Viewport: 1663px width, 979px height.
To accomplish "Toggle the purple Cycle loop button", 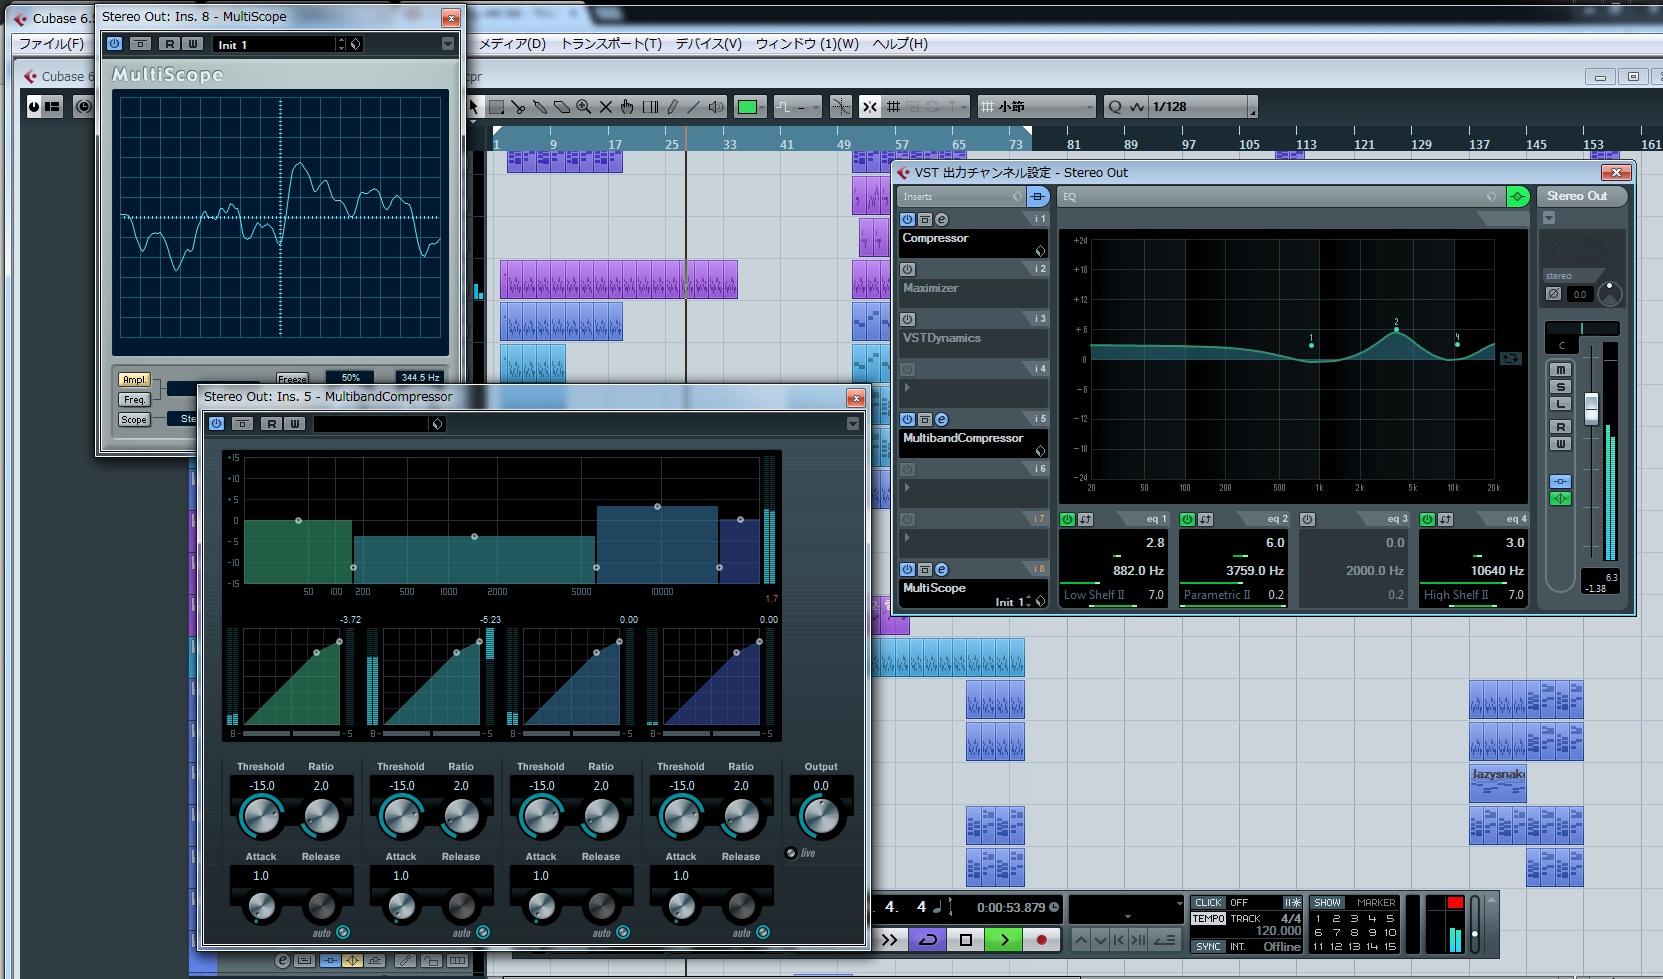I will (928, 940).
